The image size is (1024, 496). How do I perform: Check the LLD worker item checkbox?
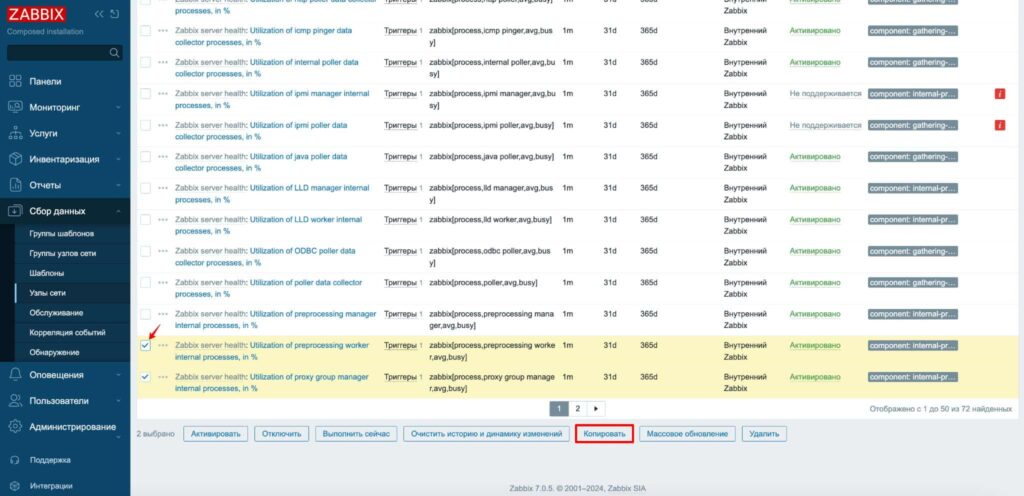(145, 219)
